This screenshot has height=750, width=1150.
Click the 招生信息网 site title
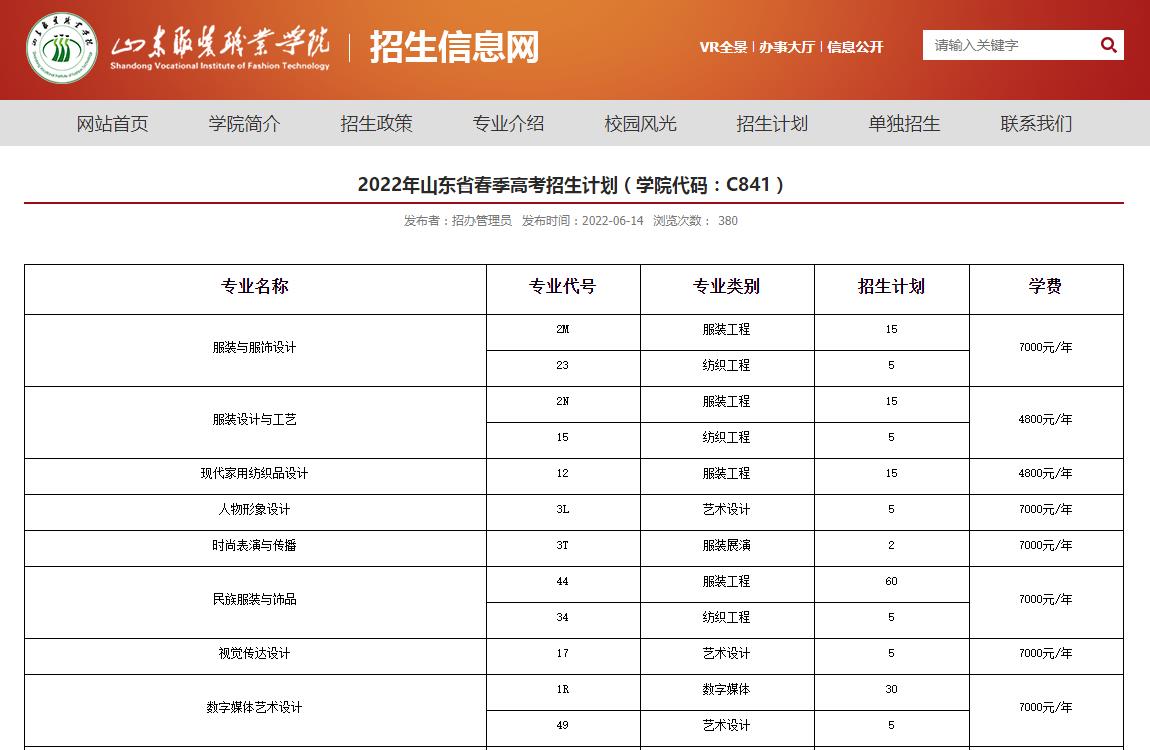454,47
